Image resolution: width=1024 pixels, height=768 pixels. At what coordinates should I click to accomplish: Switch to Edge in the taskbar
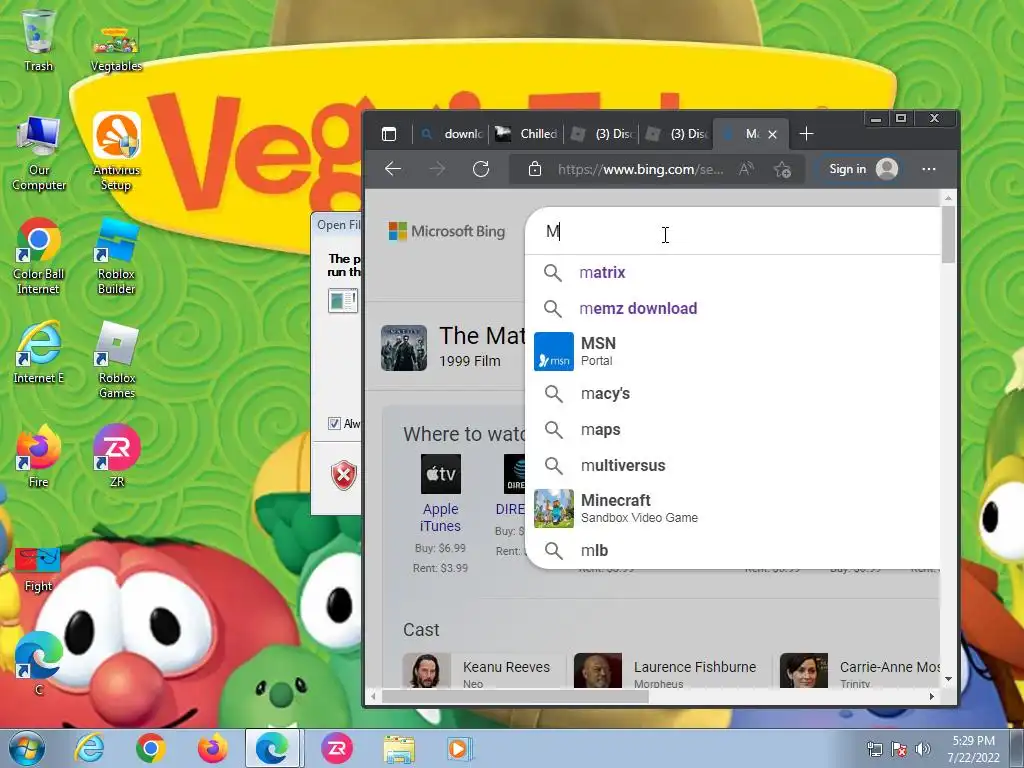click(273, 748)
